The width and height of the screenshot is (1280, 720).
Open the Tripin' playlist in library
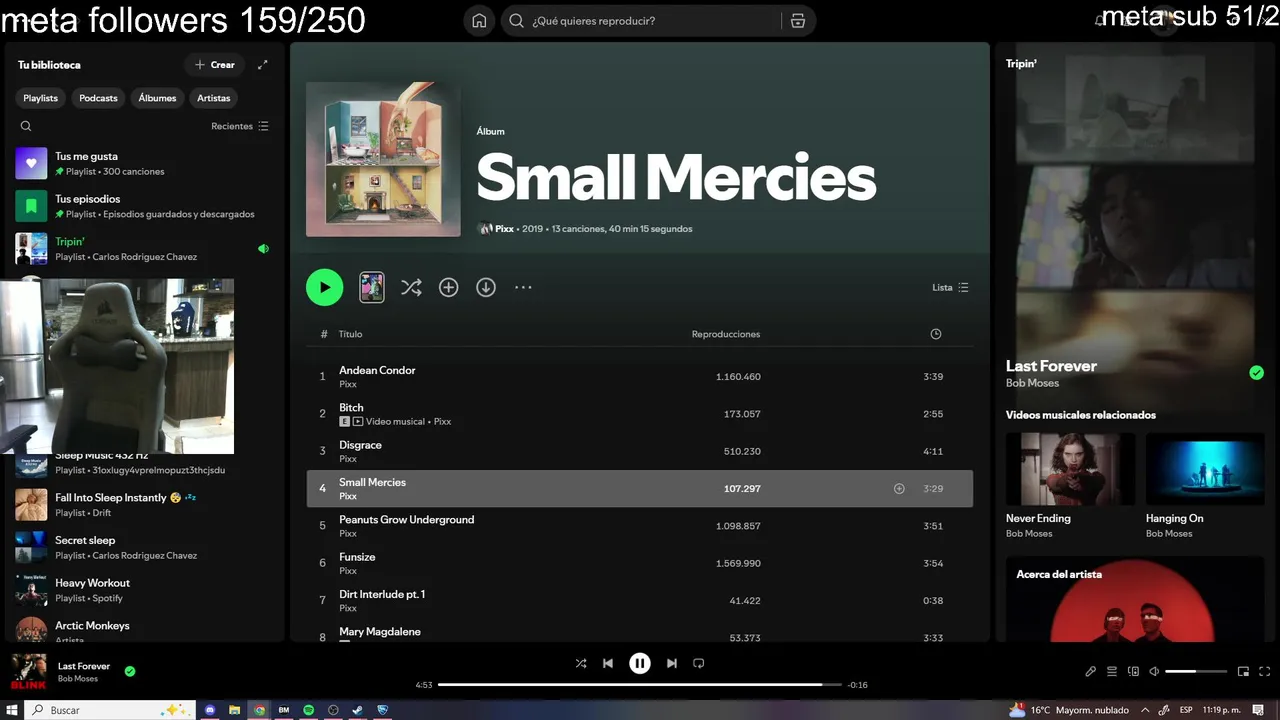[x=142, y=249]
